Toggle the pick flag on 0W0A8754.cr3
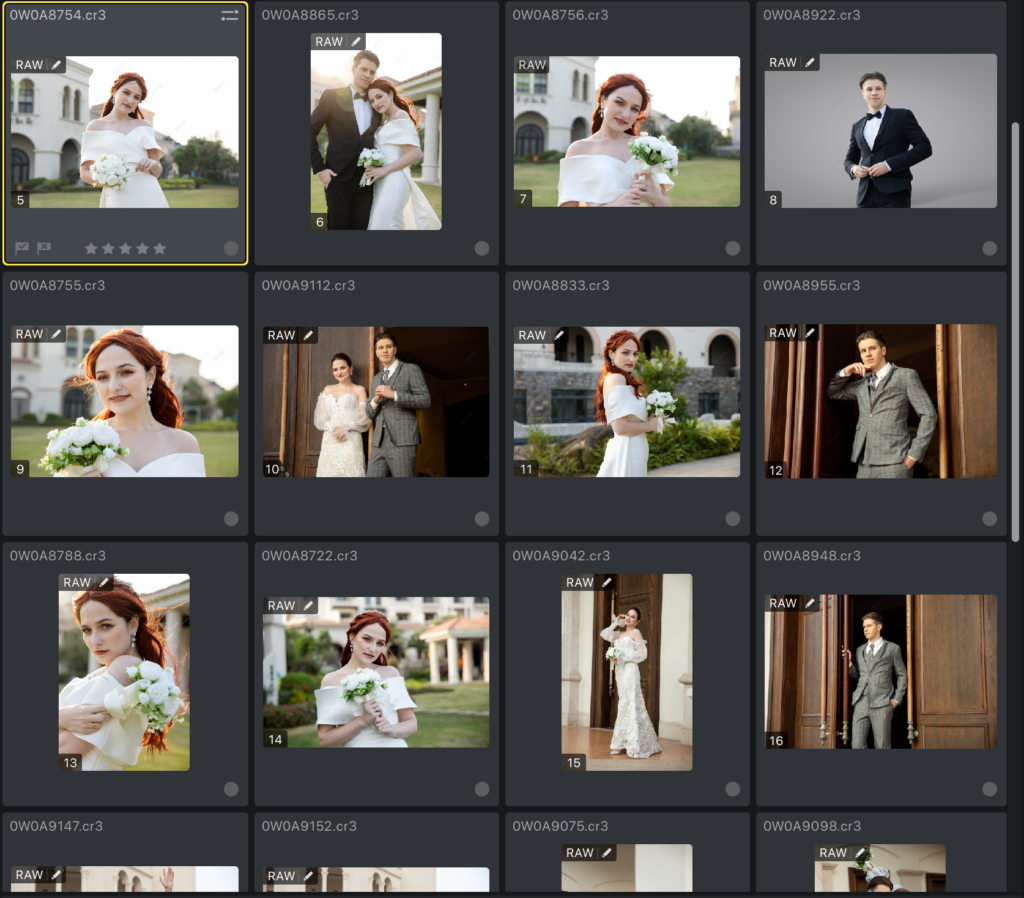1024x898 pixels. click(22, 248)
